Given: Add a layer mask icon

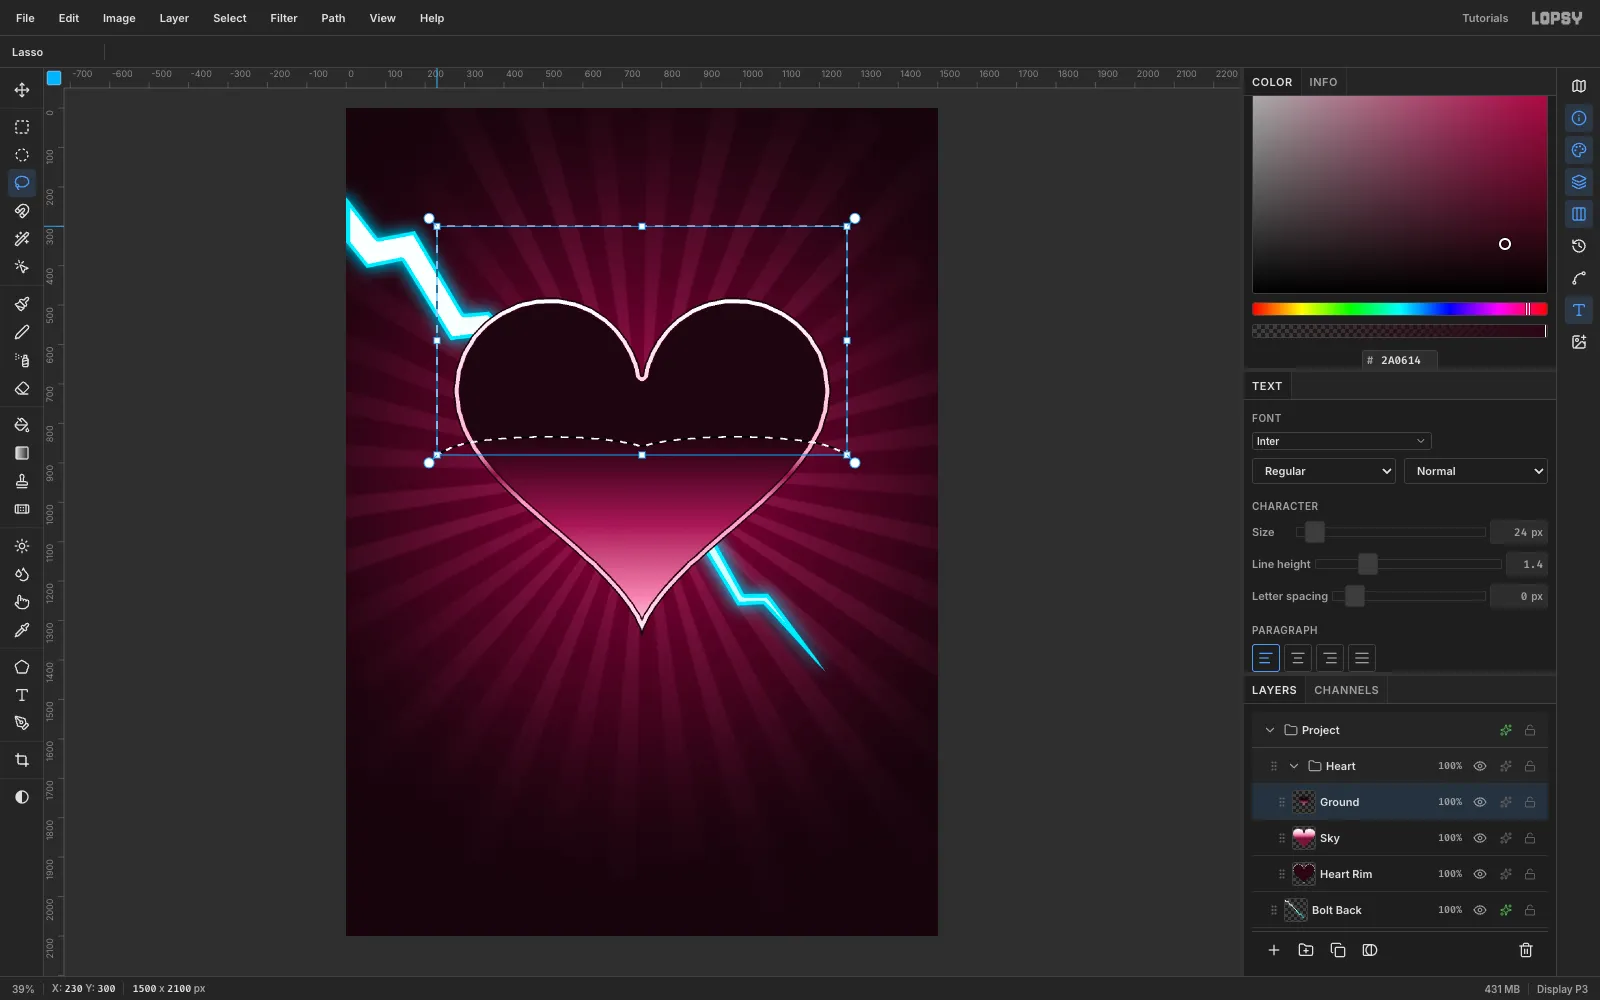Looking at the screenshot, I should pyautogui.click(x=1370, y=950).
